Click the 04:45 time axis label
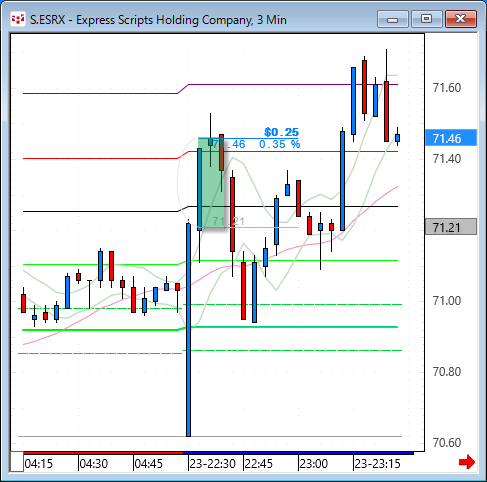Screen dimensions: 487x482 pyautogui.click(x=149, y=464)
